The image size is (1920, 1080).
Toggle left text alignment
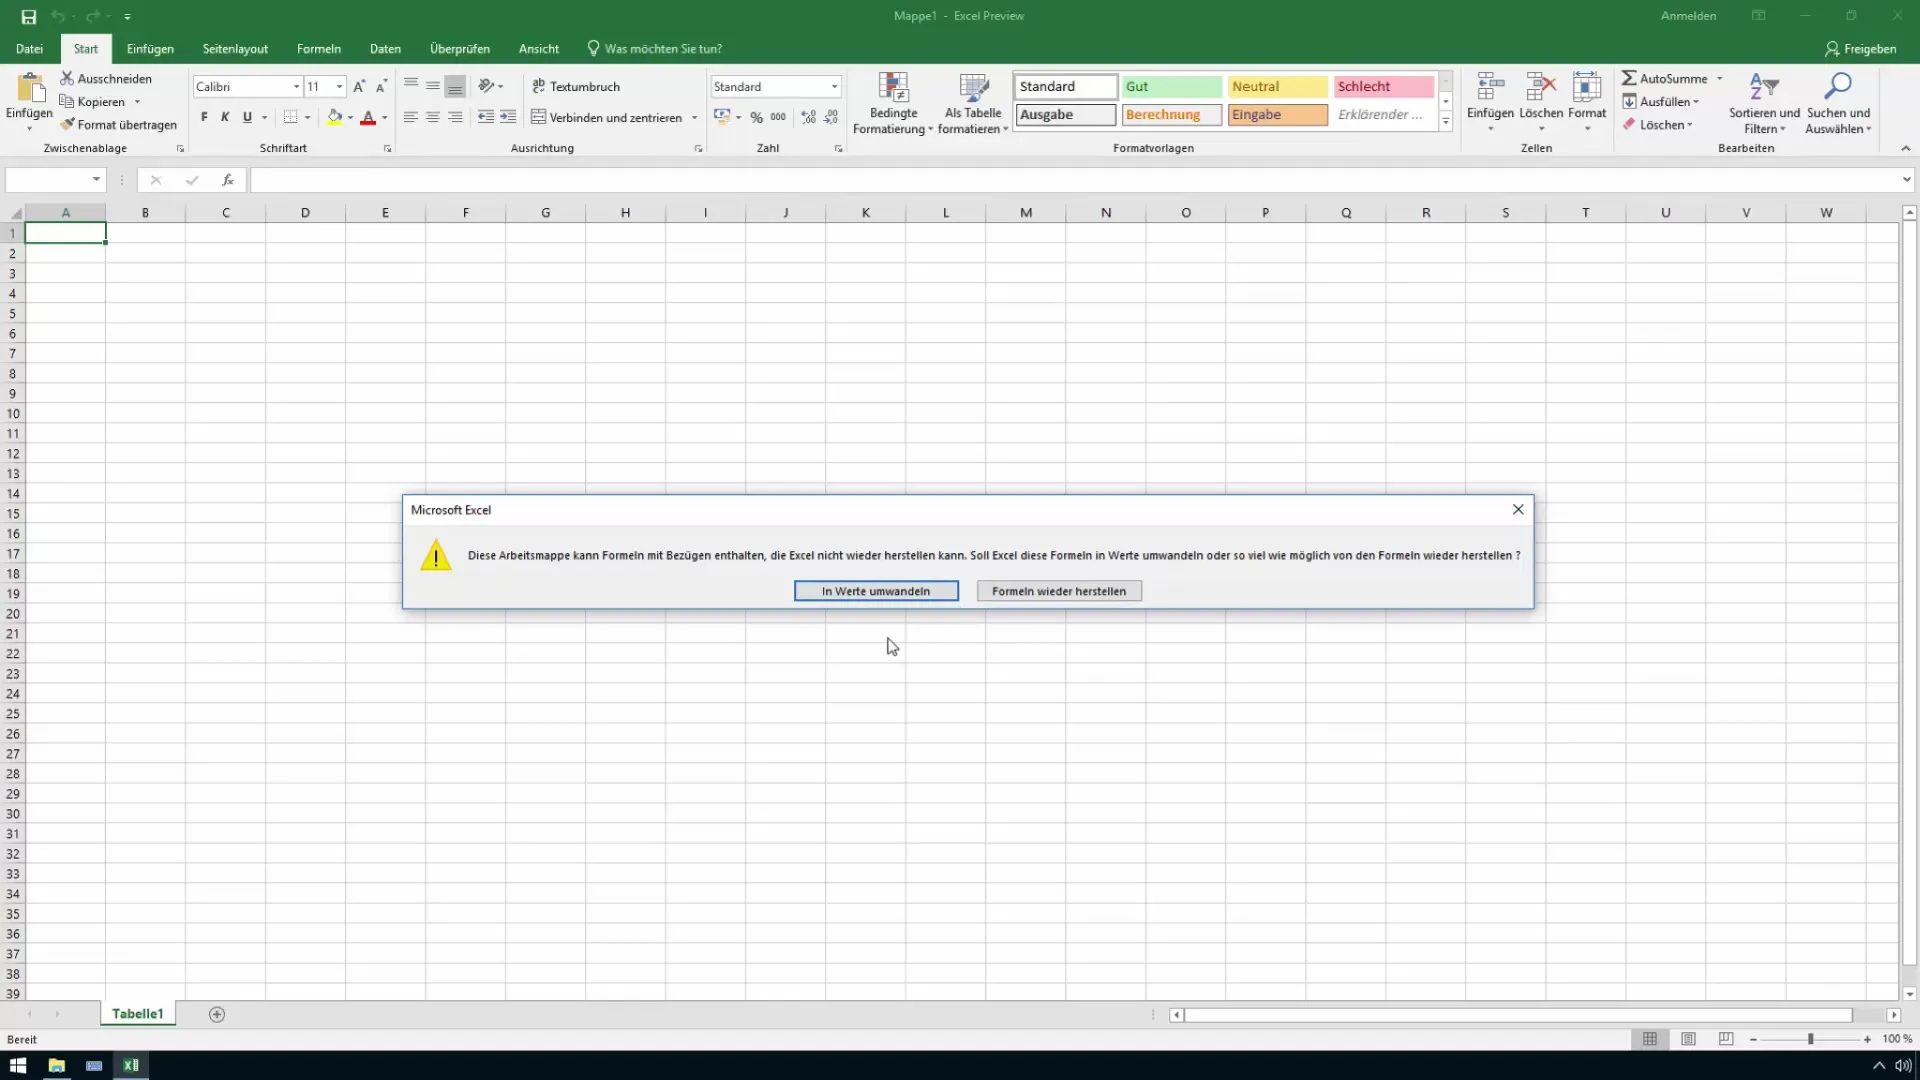pyautogui.click(x=410, y=117)
